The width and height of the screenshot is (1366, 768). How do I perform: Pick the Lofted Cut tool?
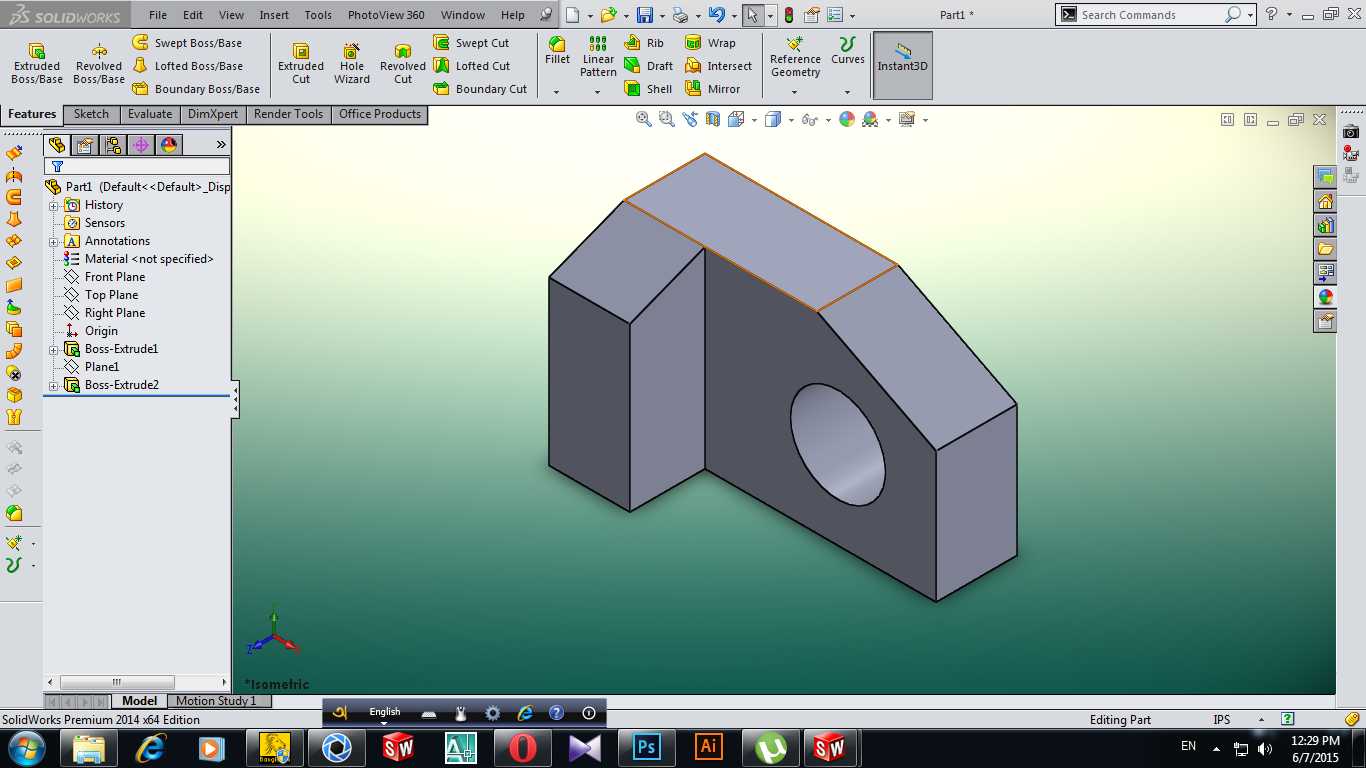tap(471, 66)
